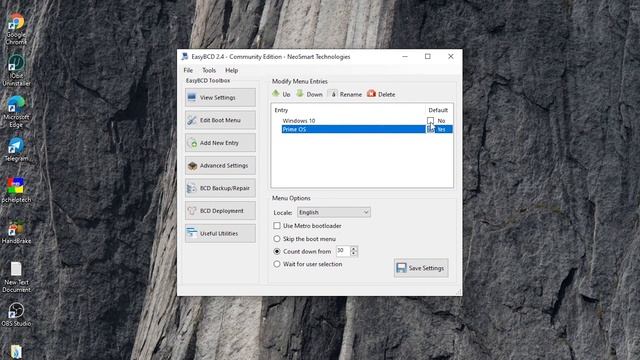Open Advanced Settings in the toolbox
Screen dimensions: 640x360
220,165
